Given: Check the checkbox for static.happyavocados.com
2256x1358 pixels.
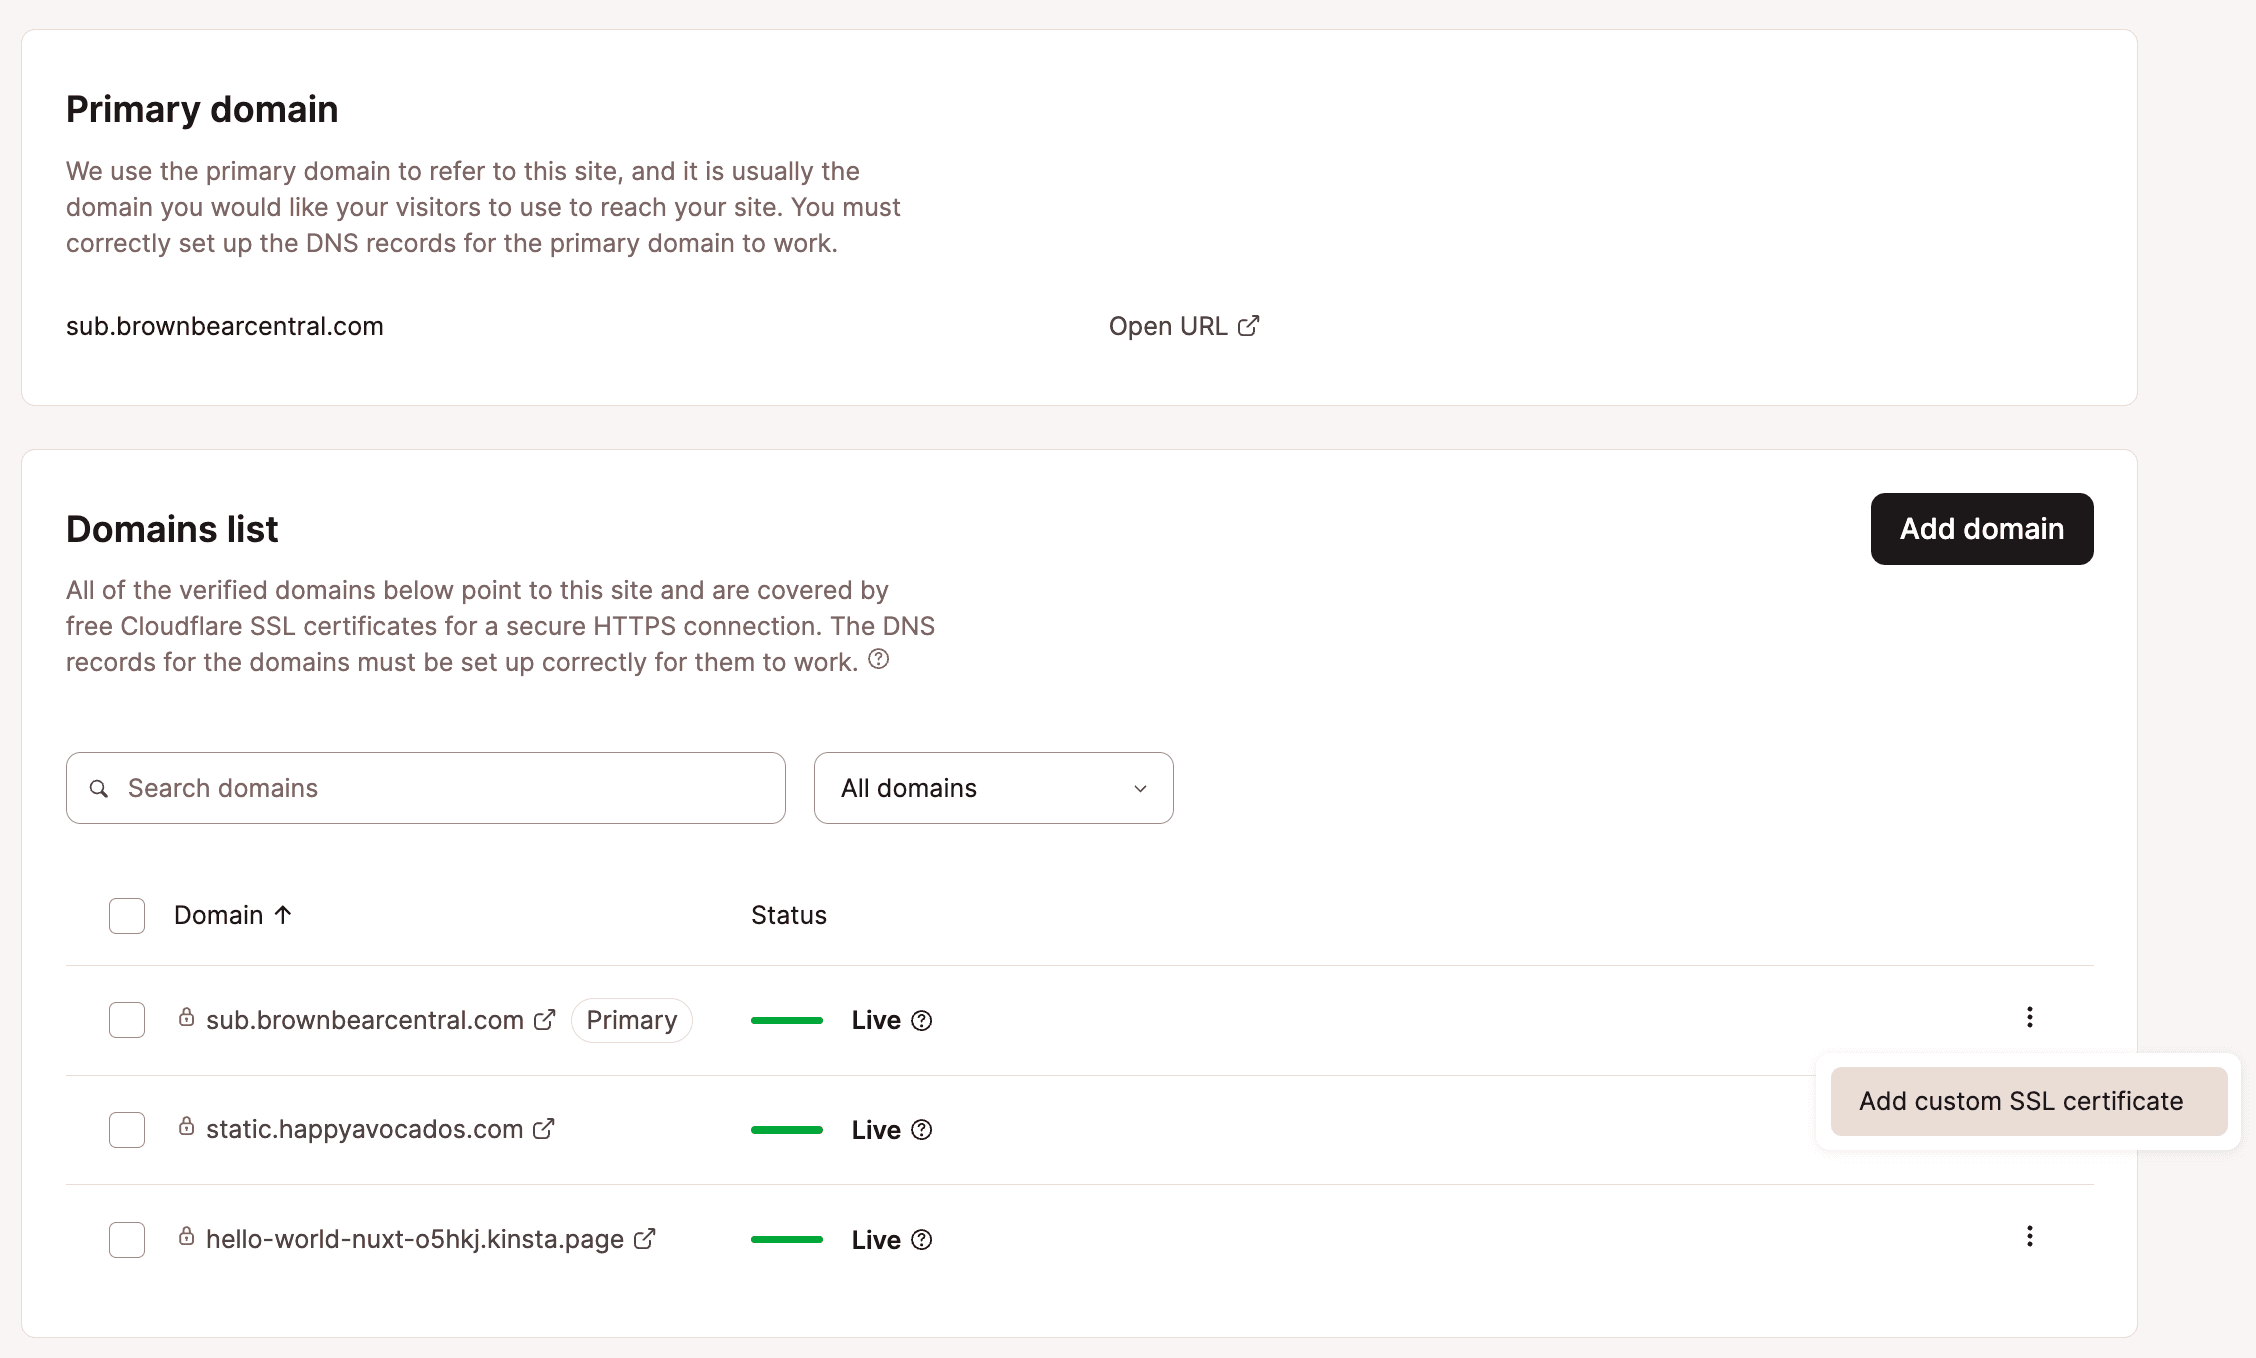Looking at the screenshot, I should click(126, 1129).
